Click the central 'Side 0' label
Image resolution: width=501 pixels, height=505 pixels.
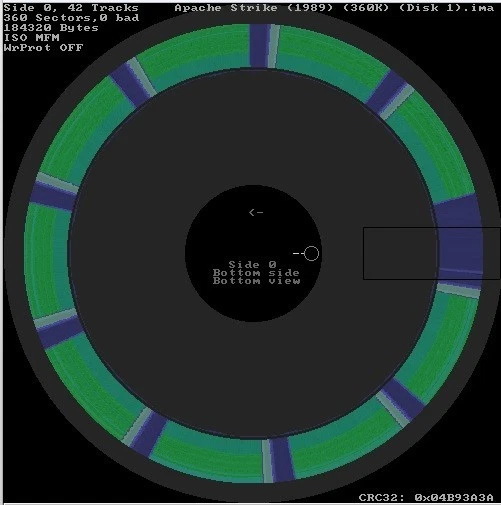[x=253, y=265]
